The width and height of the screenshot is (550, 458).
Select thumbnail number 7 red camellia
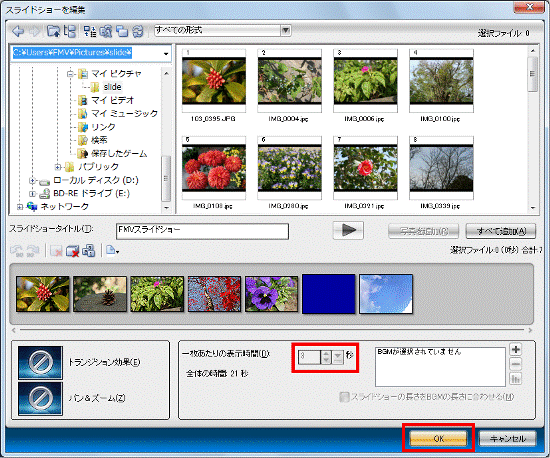(365, 168)
